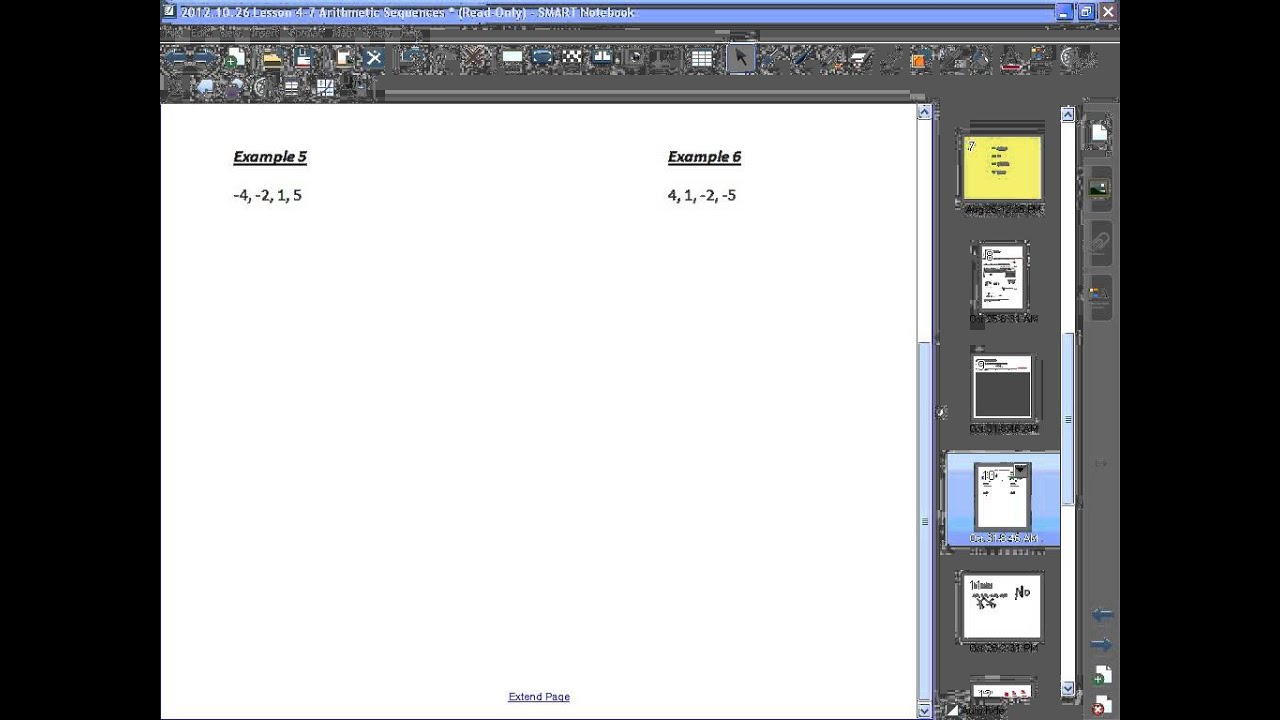Image resolution: width=1280 pixels, height=720 pixels.
Task: Select the page 9 thumbnail
Action: click(x=1002, y=387)
